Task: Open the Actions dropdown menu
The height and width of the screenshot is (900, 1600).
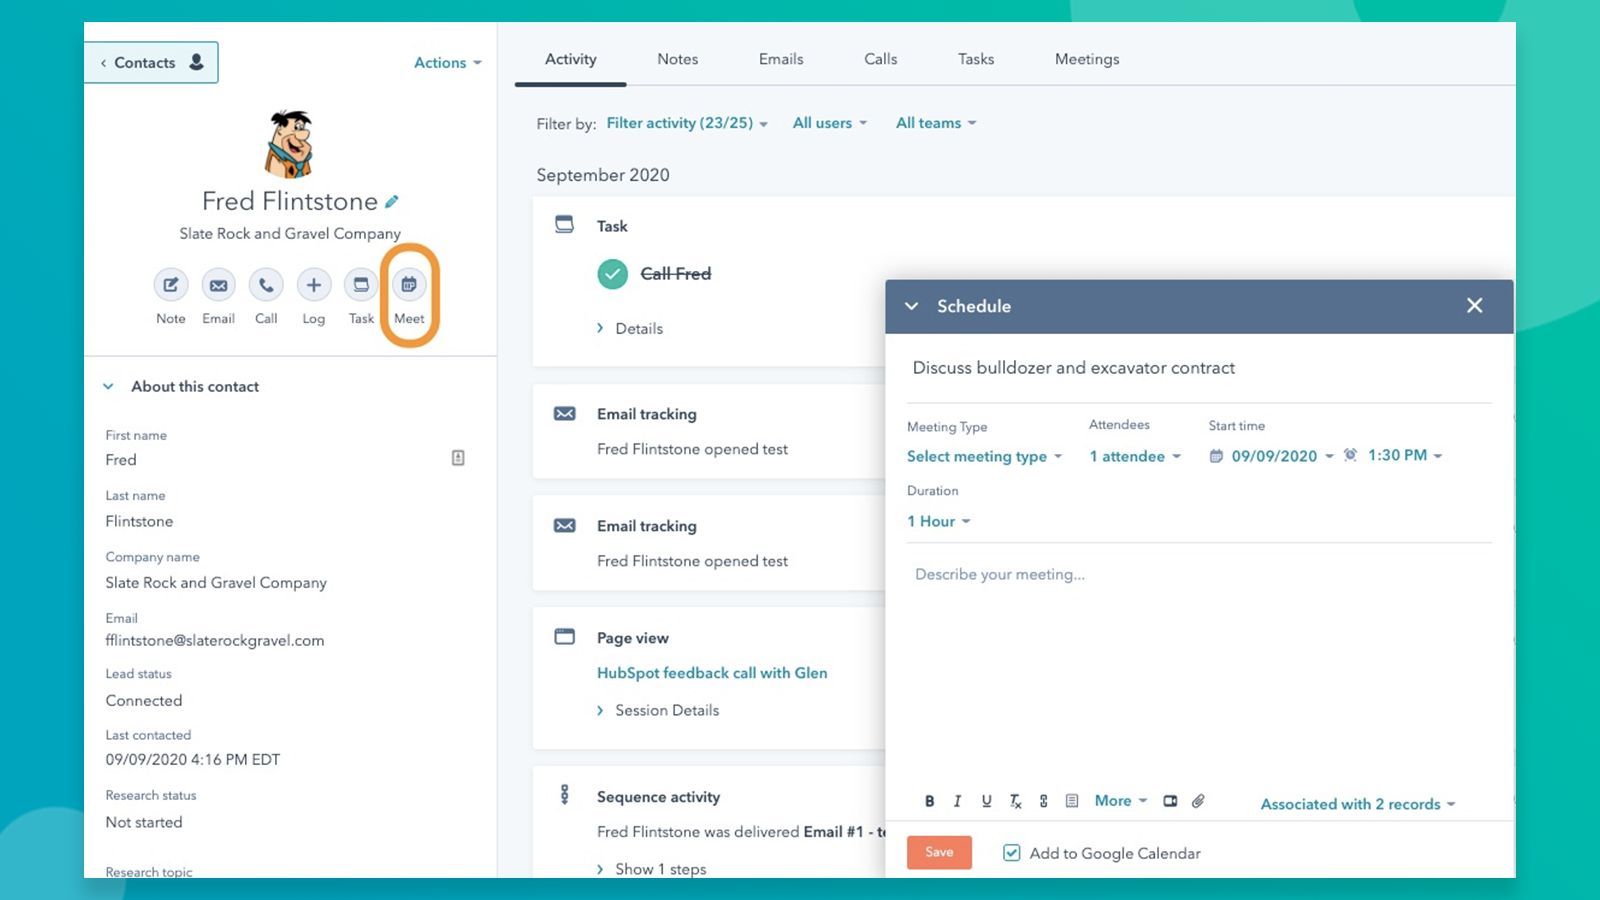Action: (x=448, y=62)
